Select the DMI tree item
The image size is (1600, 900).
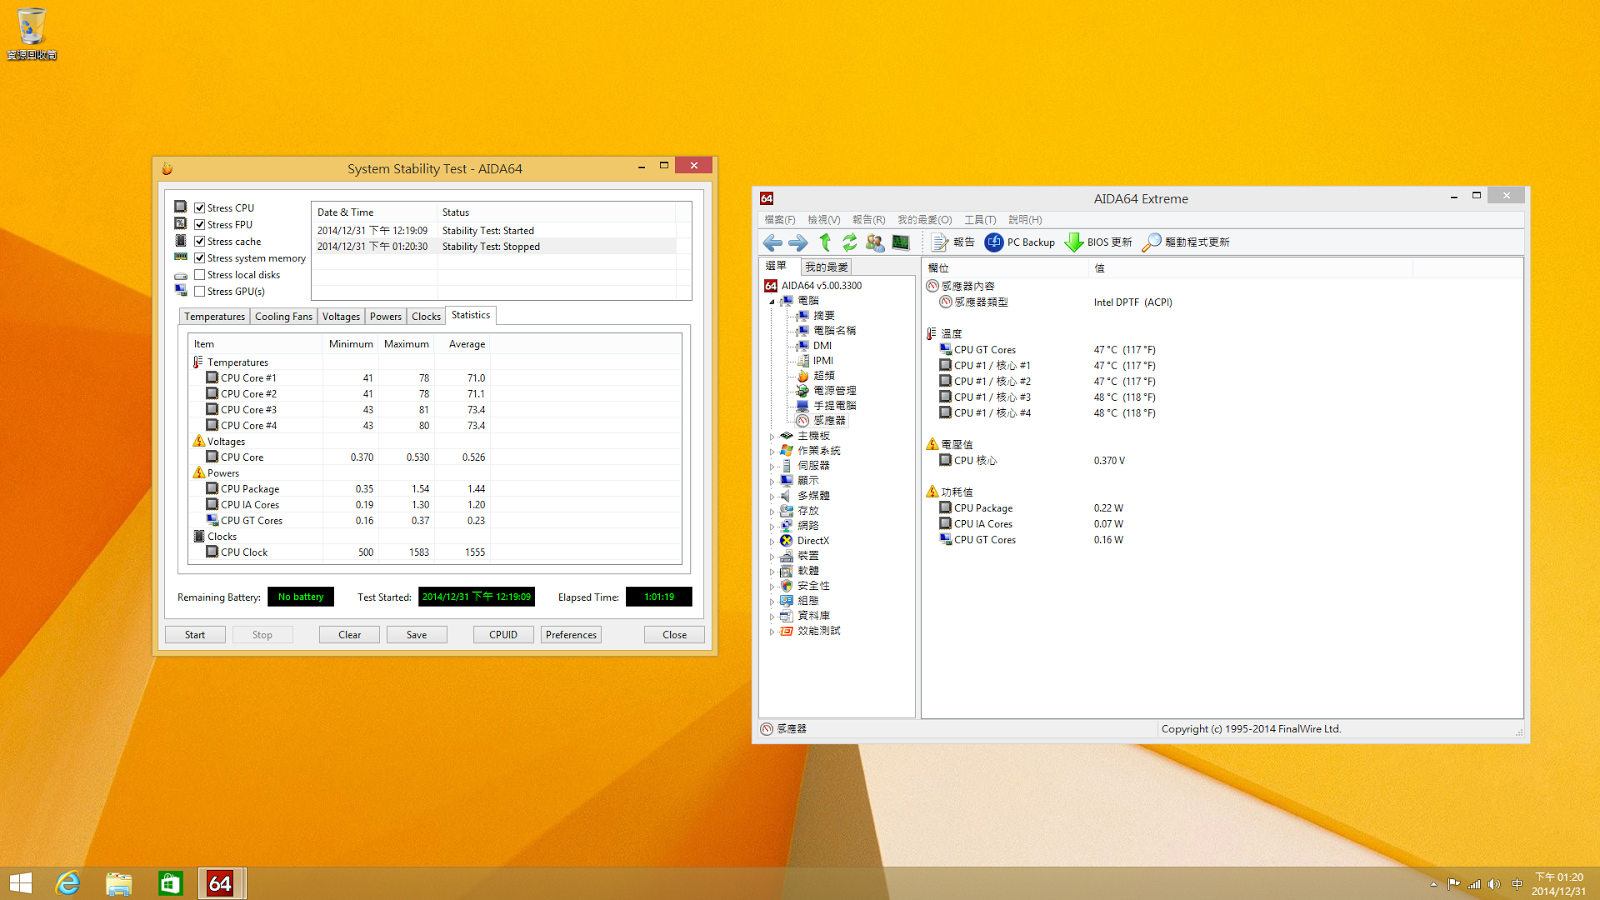822,346
